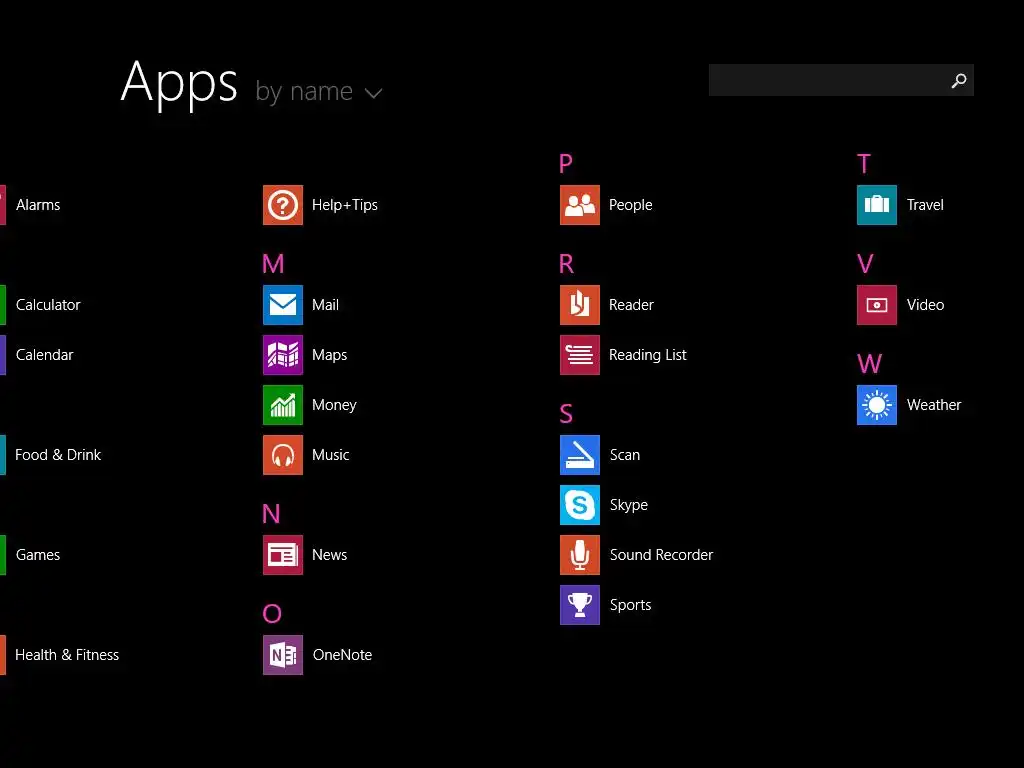Click the 'News' text label
Screen dimensions: 1024x768
coord(330,555)
